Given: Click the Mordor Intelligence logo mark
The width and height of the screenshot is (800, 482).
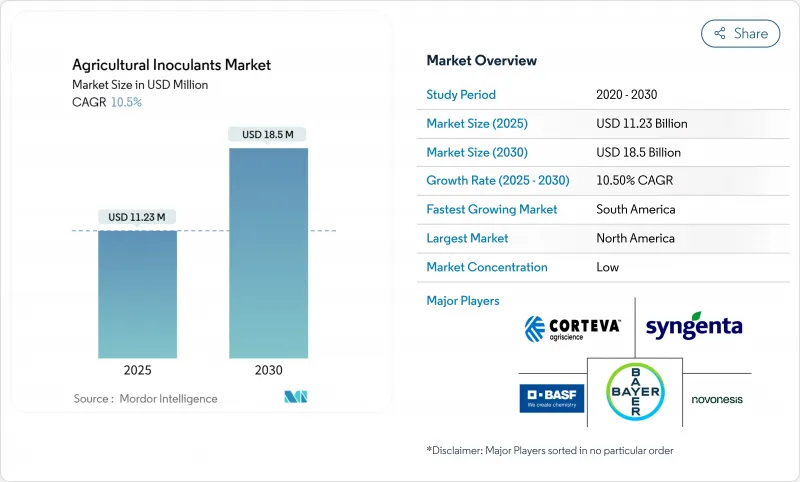Looking at the screenshot, I should 295,397.
